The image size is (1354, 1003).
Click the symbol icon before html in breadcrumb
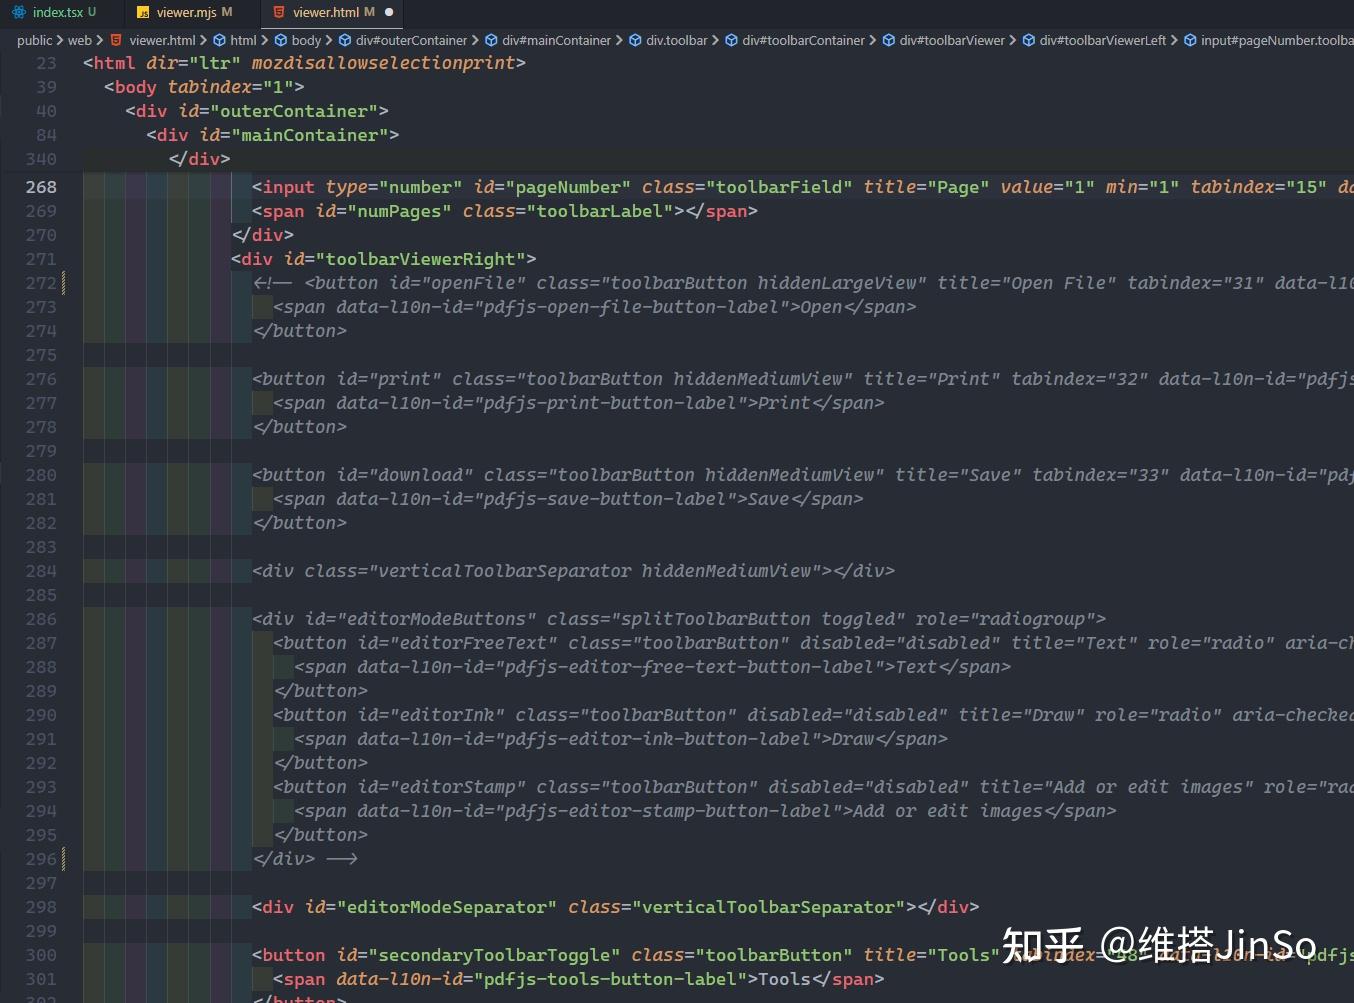click(x=221, y=40)
